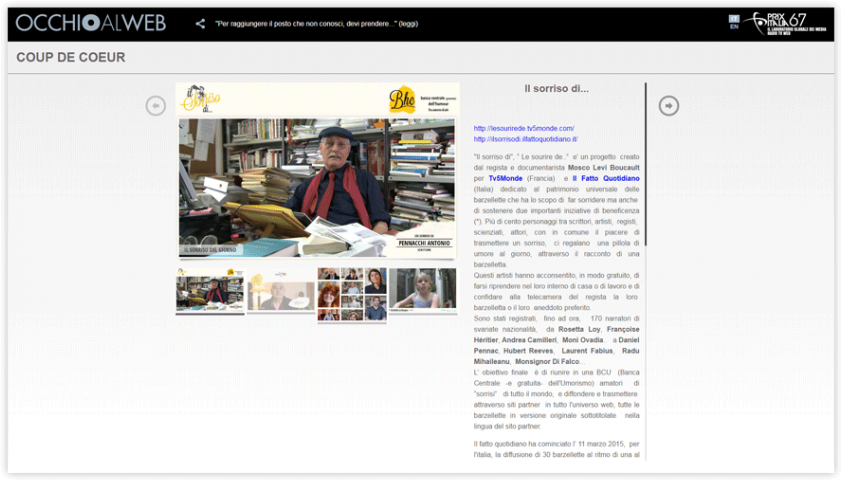Screen dimensions: 846x482
Task: Click the 'Il sorriso di...' title
Action: (556, 89)
